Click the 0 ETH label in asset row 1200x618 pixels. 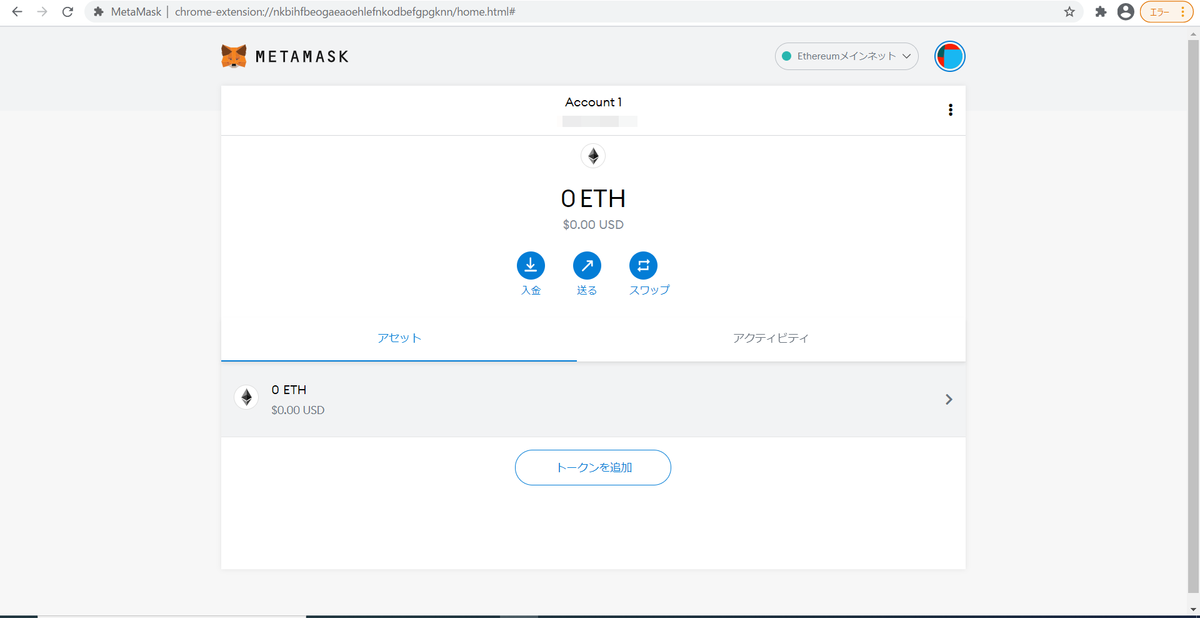click(x=289, y=390)
